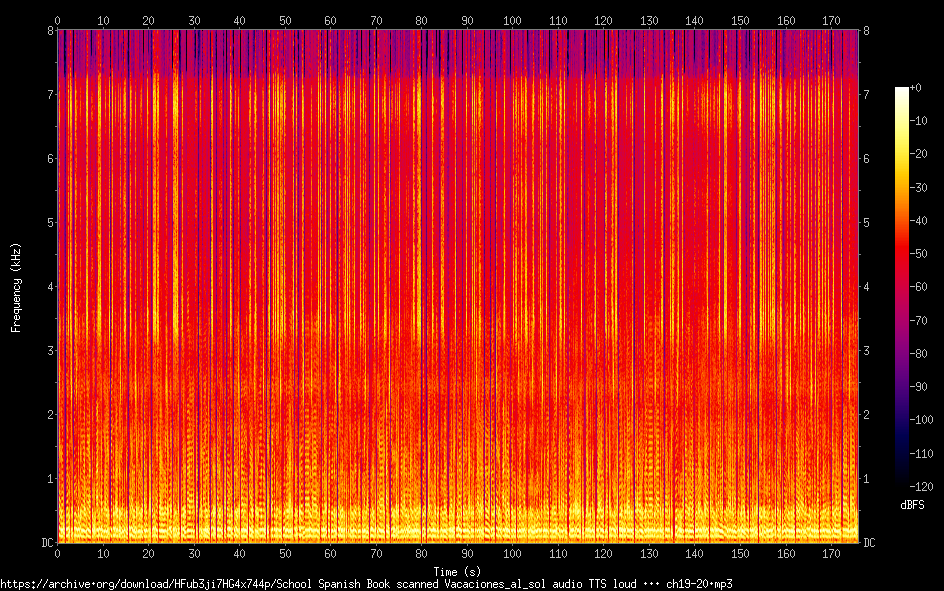Select the DC label on the left frequency axis
944x591 pixels.
pos(47,543)
